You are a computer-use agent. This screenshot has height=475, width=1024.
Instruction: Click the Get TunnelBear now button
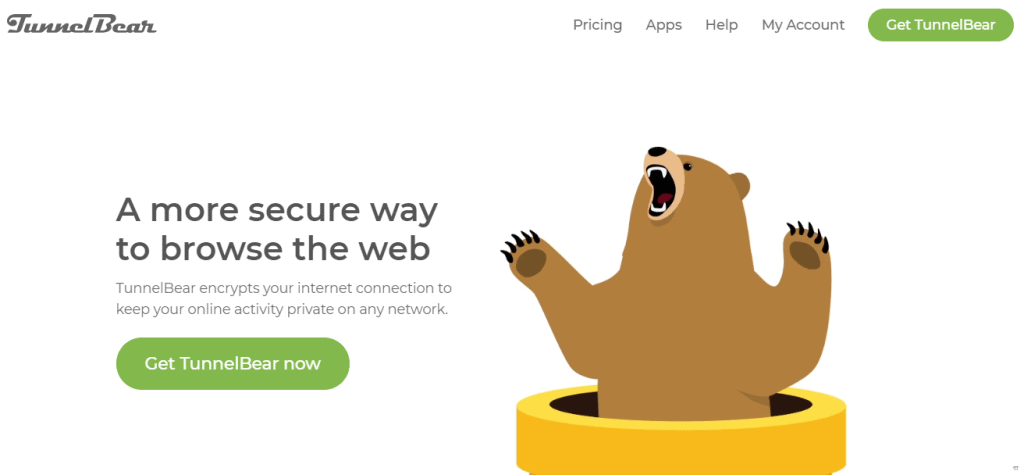click(232, 363)
